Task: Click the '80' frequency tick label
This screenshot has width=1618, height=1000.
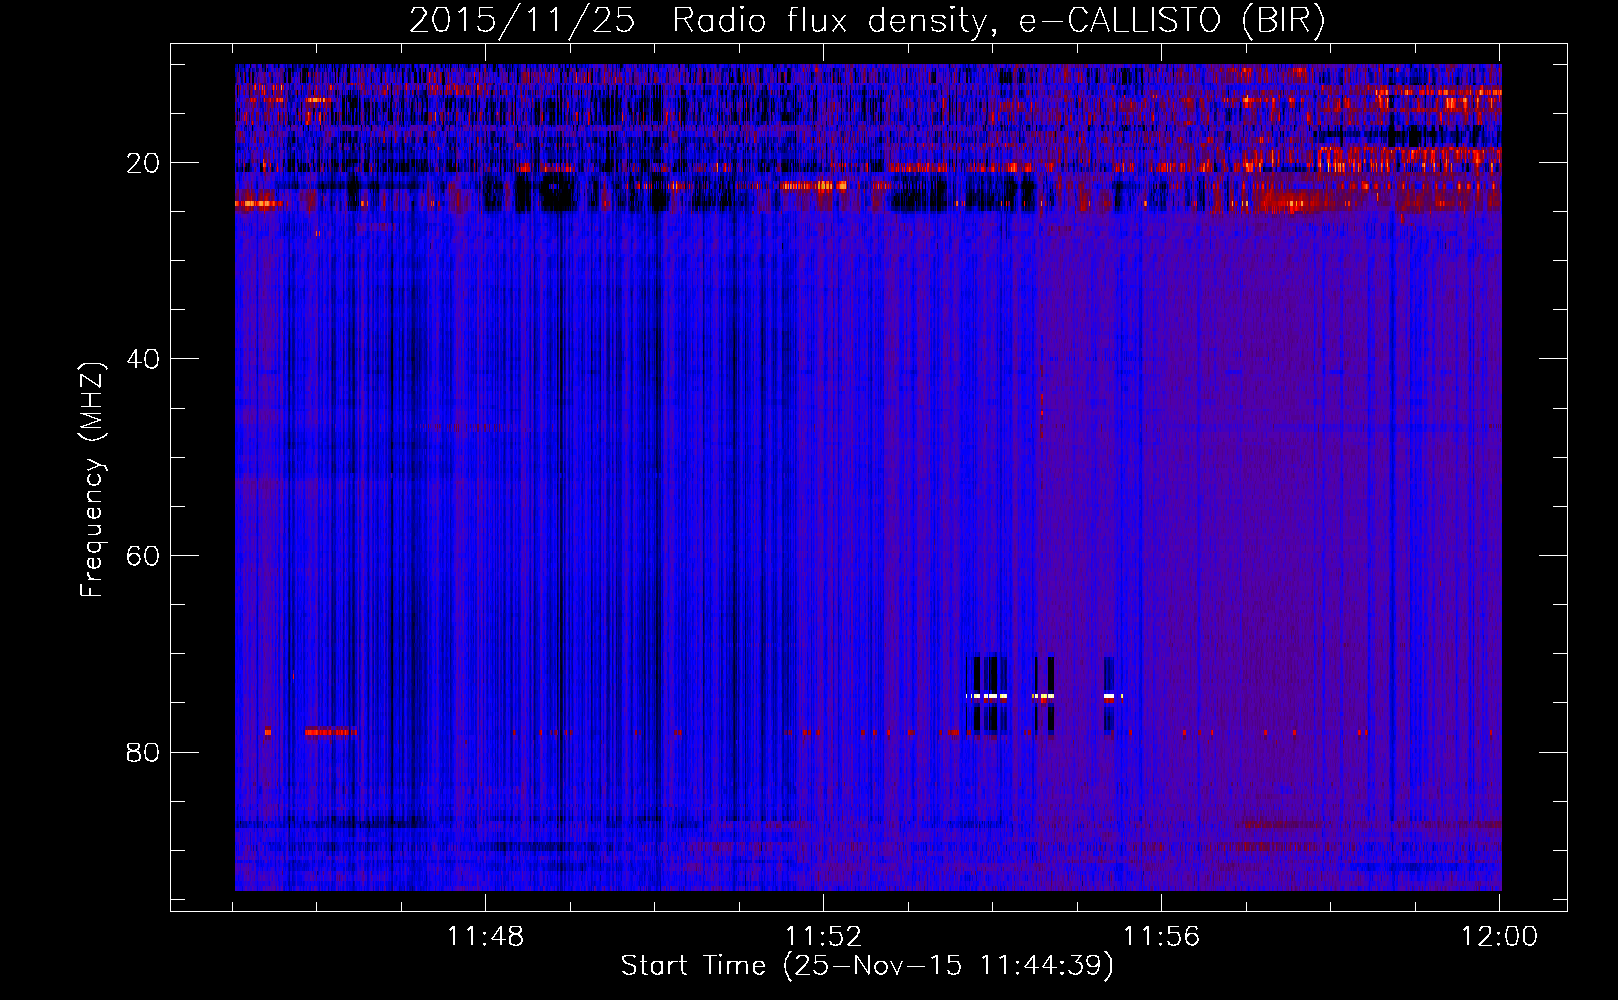Action: (x=143, y=752)
